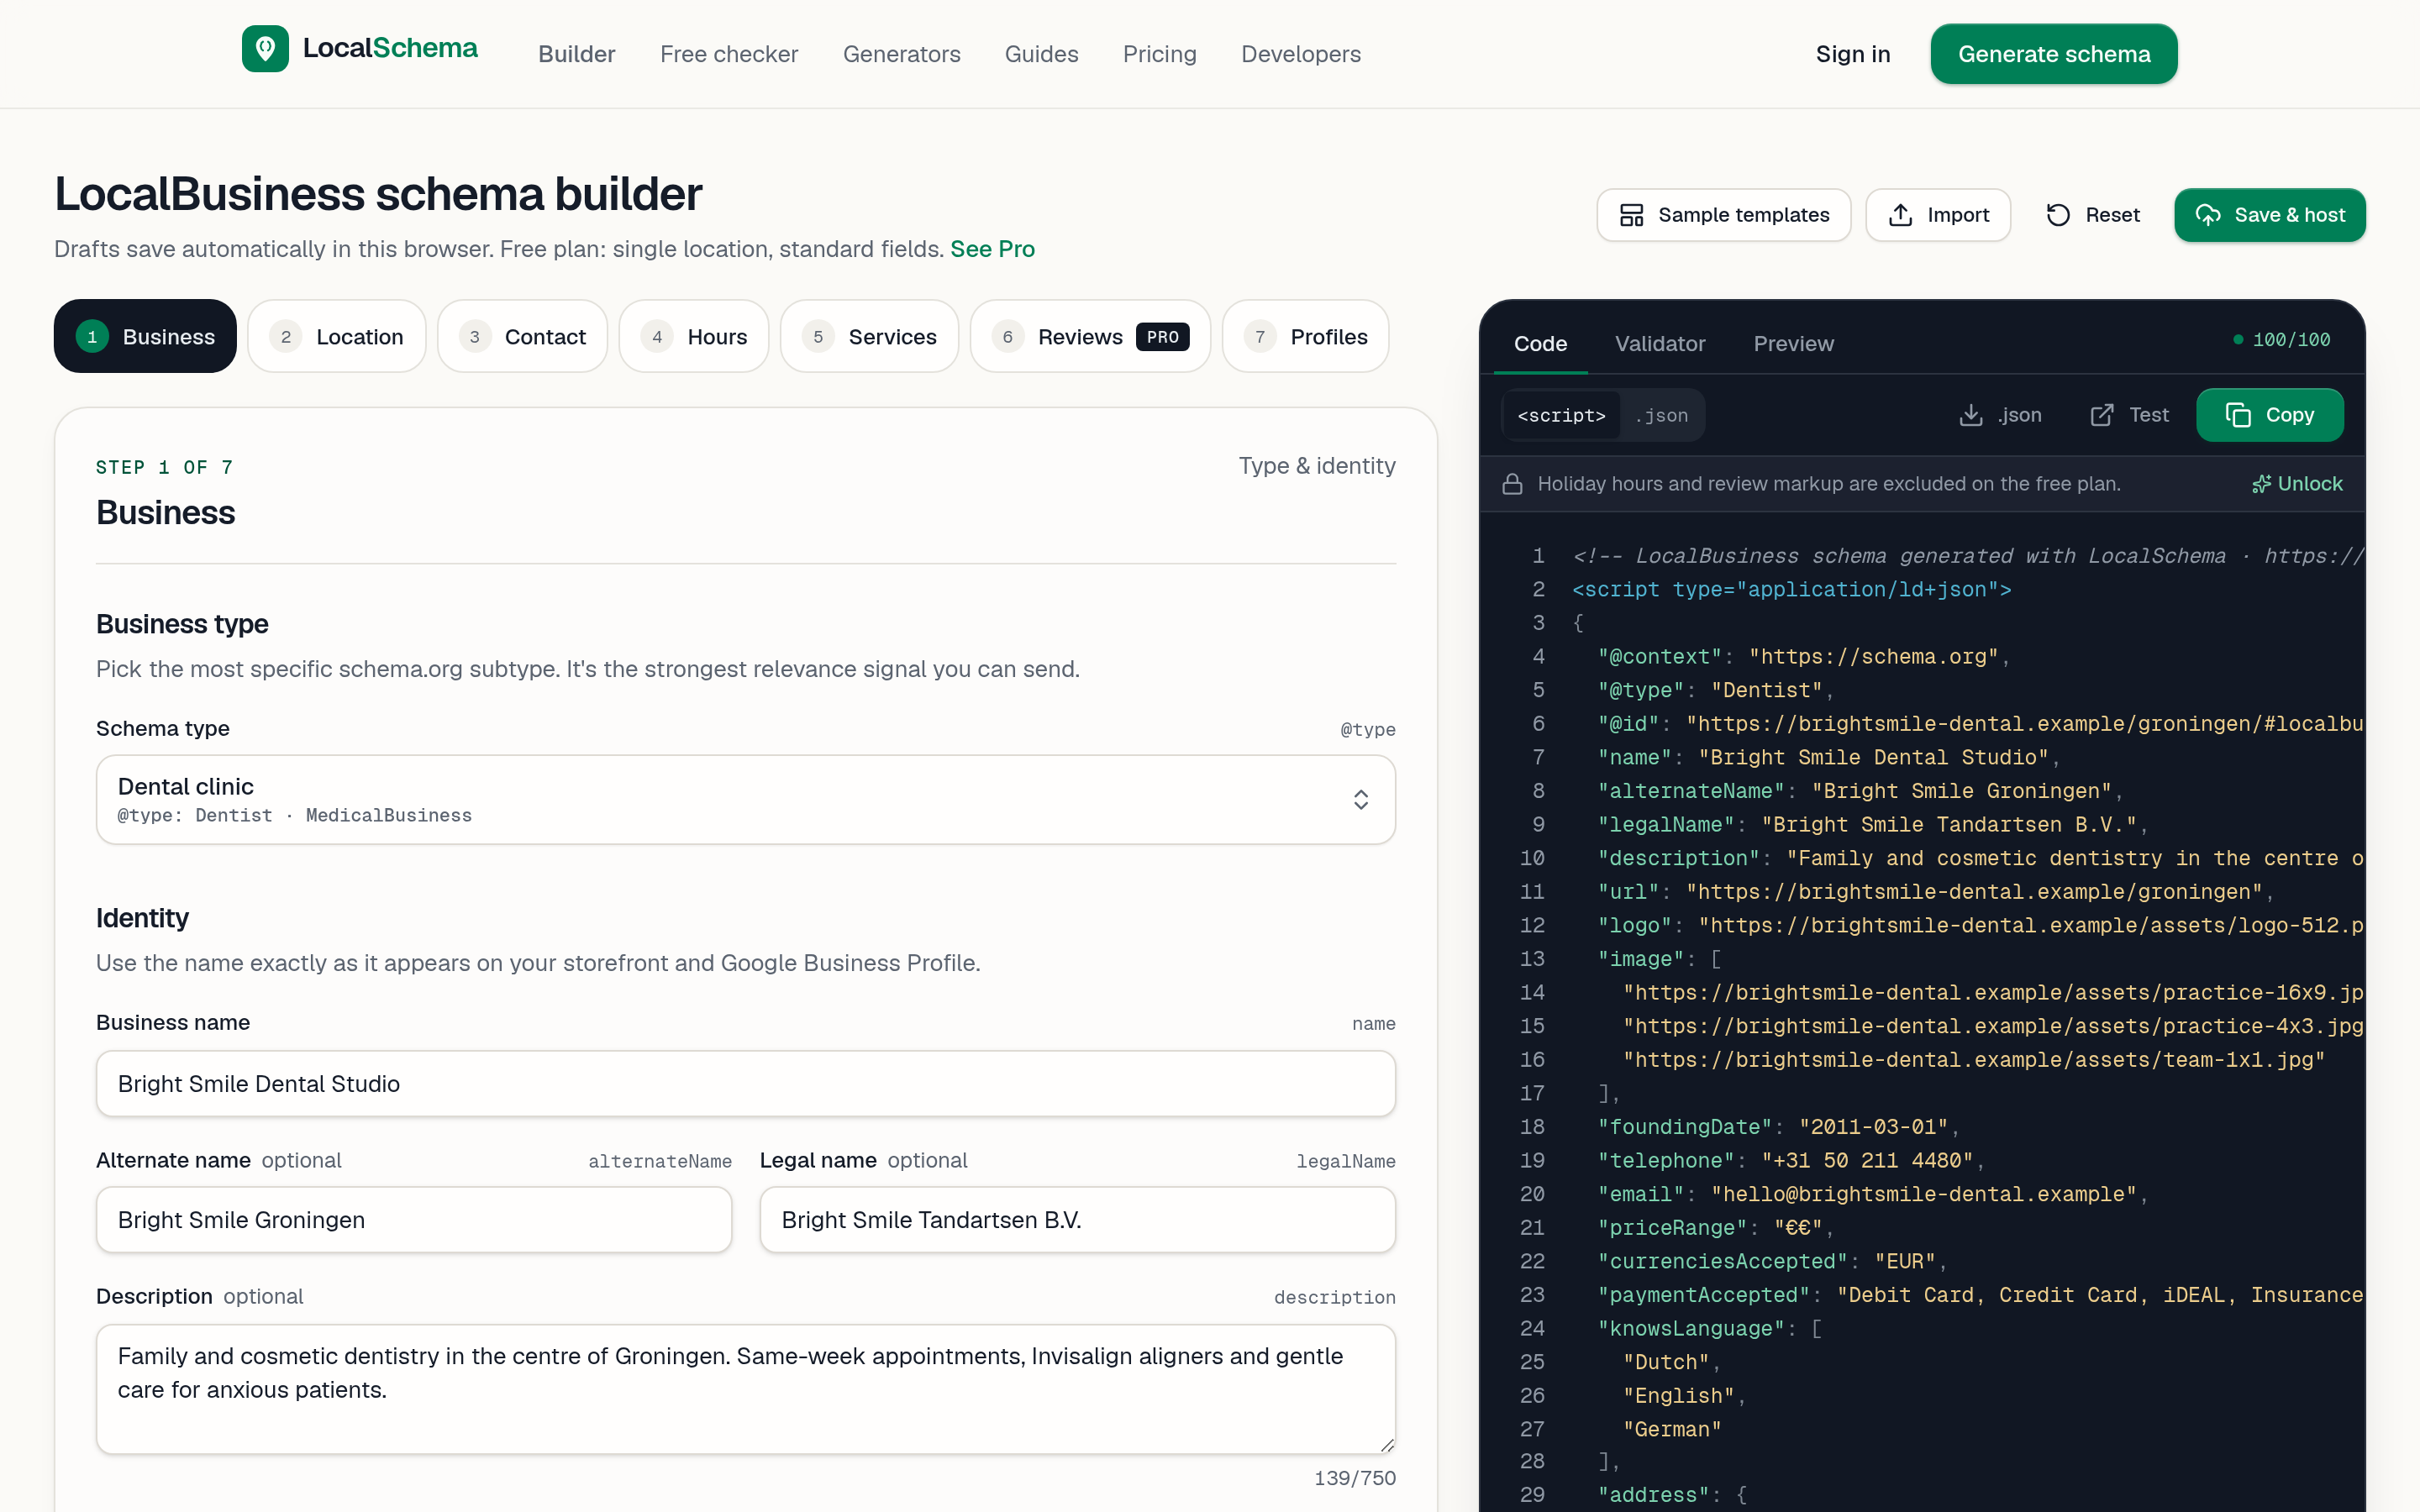The image size is (2420, 1512).
Task: Click the LocalSchema logo icon
Action: 265,49
